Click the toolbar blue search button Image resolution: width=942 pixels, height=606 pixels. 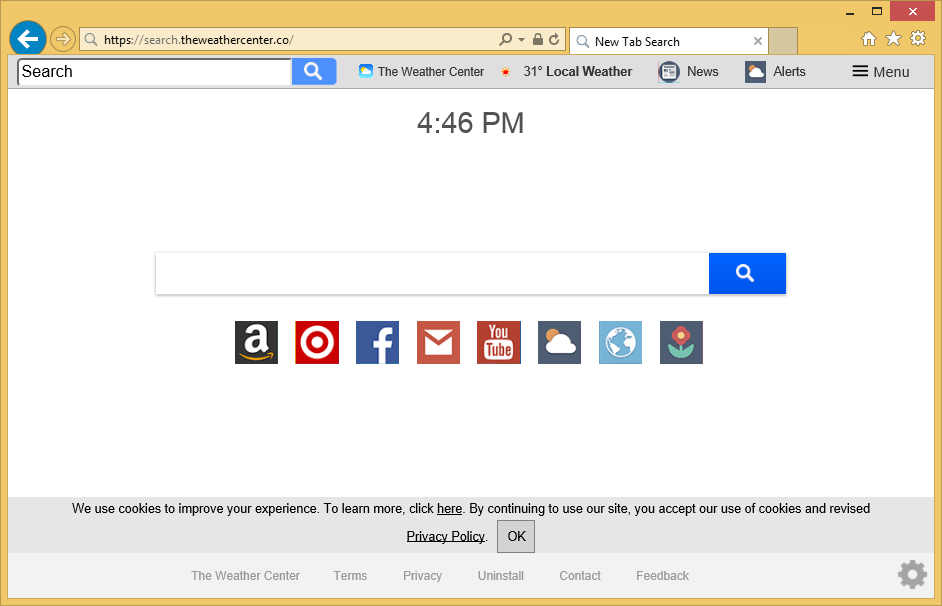314,71
